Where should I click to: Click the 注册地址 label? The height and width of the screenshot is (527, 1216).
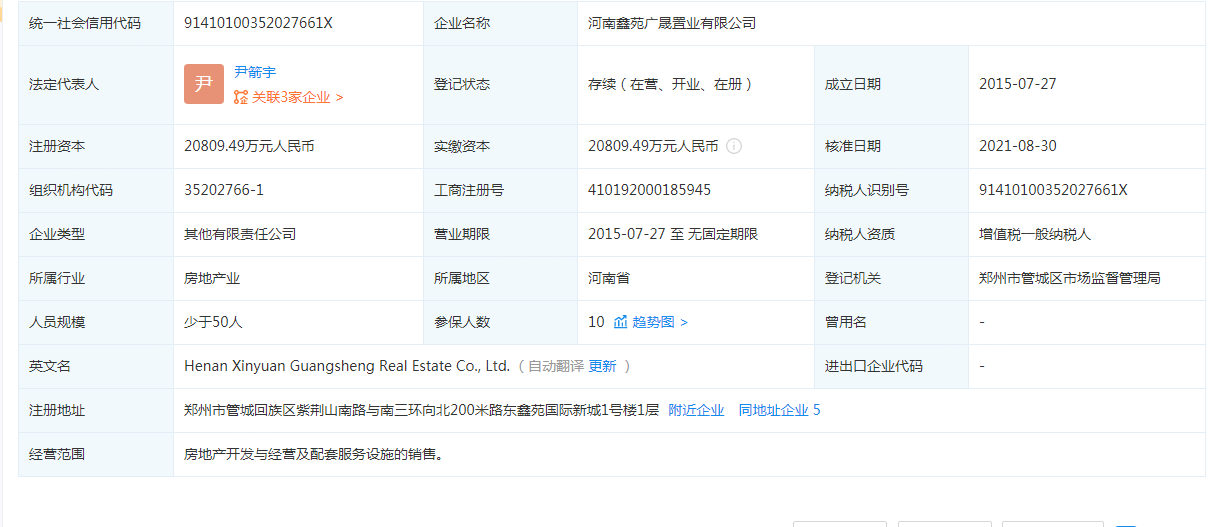(x=57, y=410)
